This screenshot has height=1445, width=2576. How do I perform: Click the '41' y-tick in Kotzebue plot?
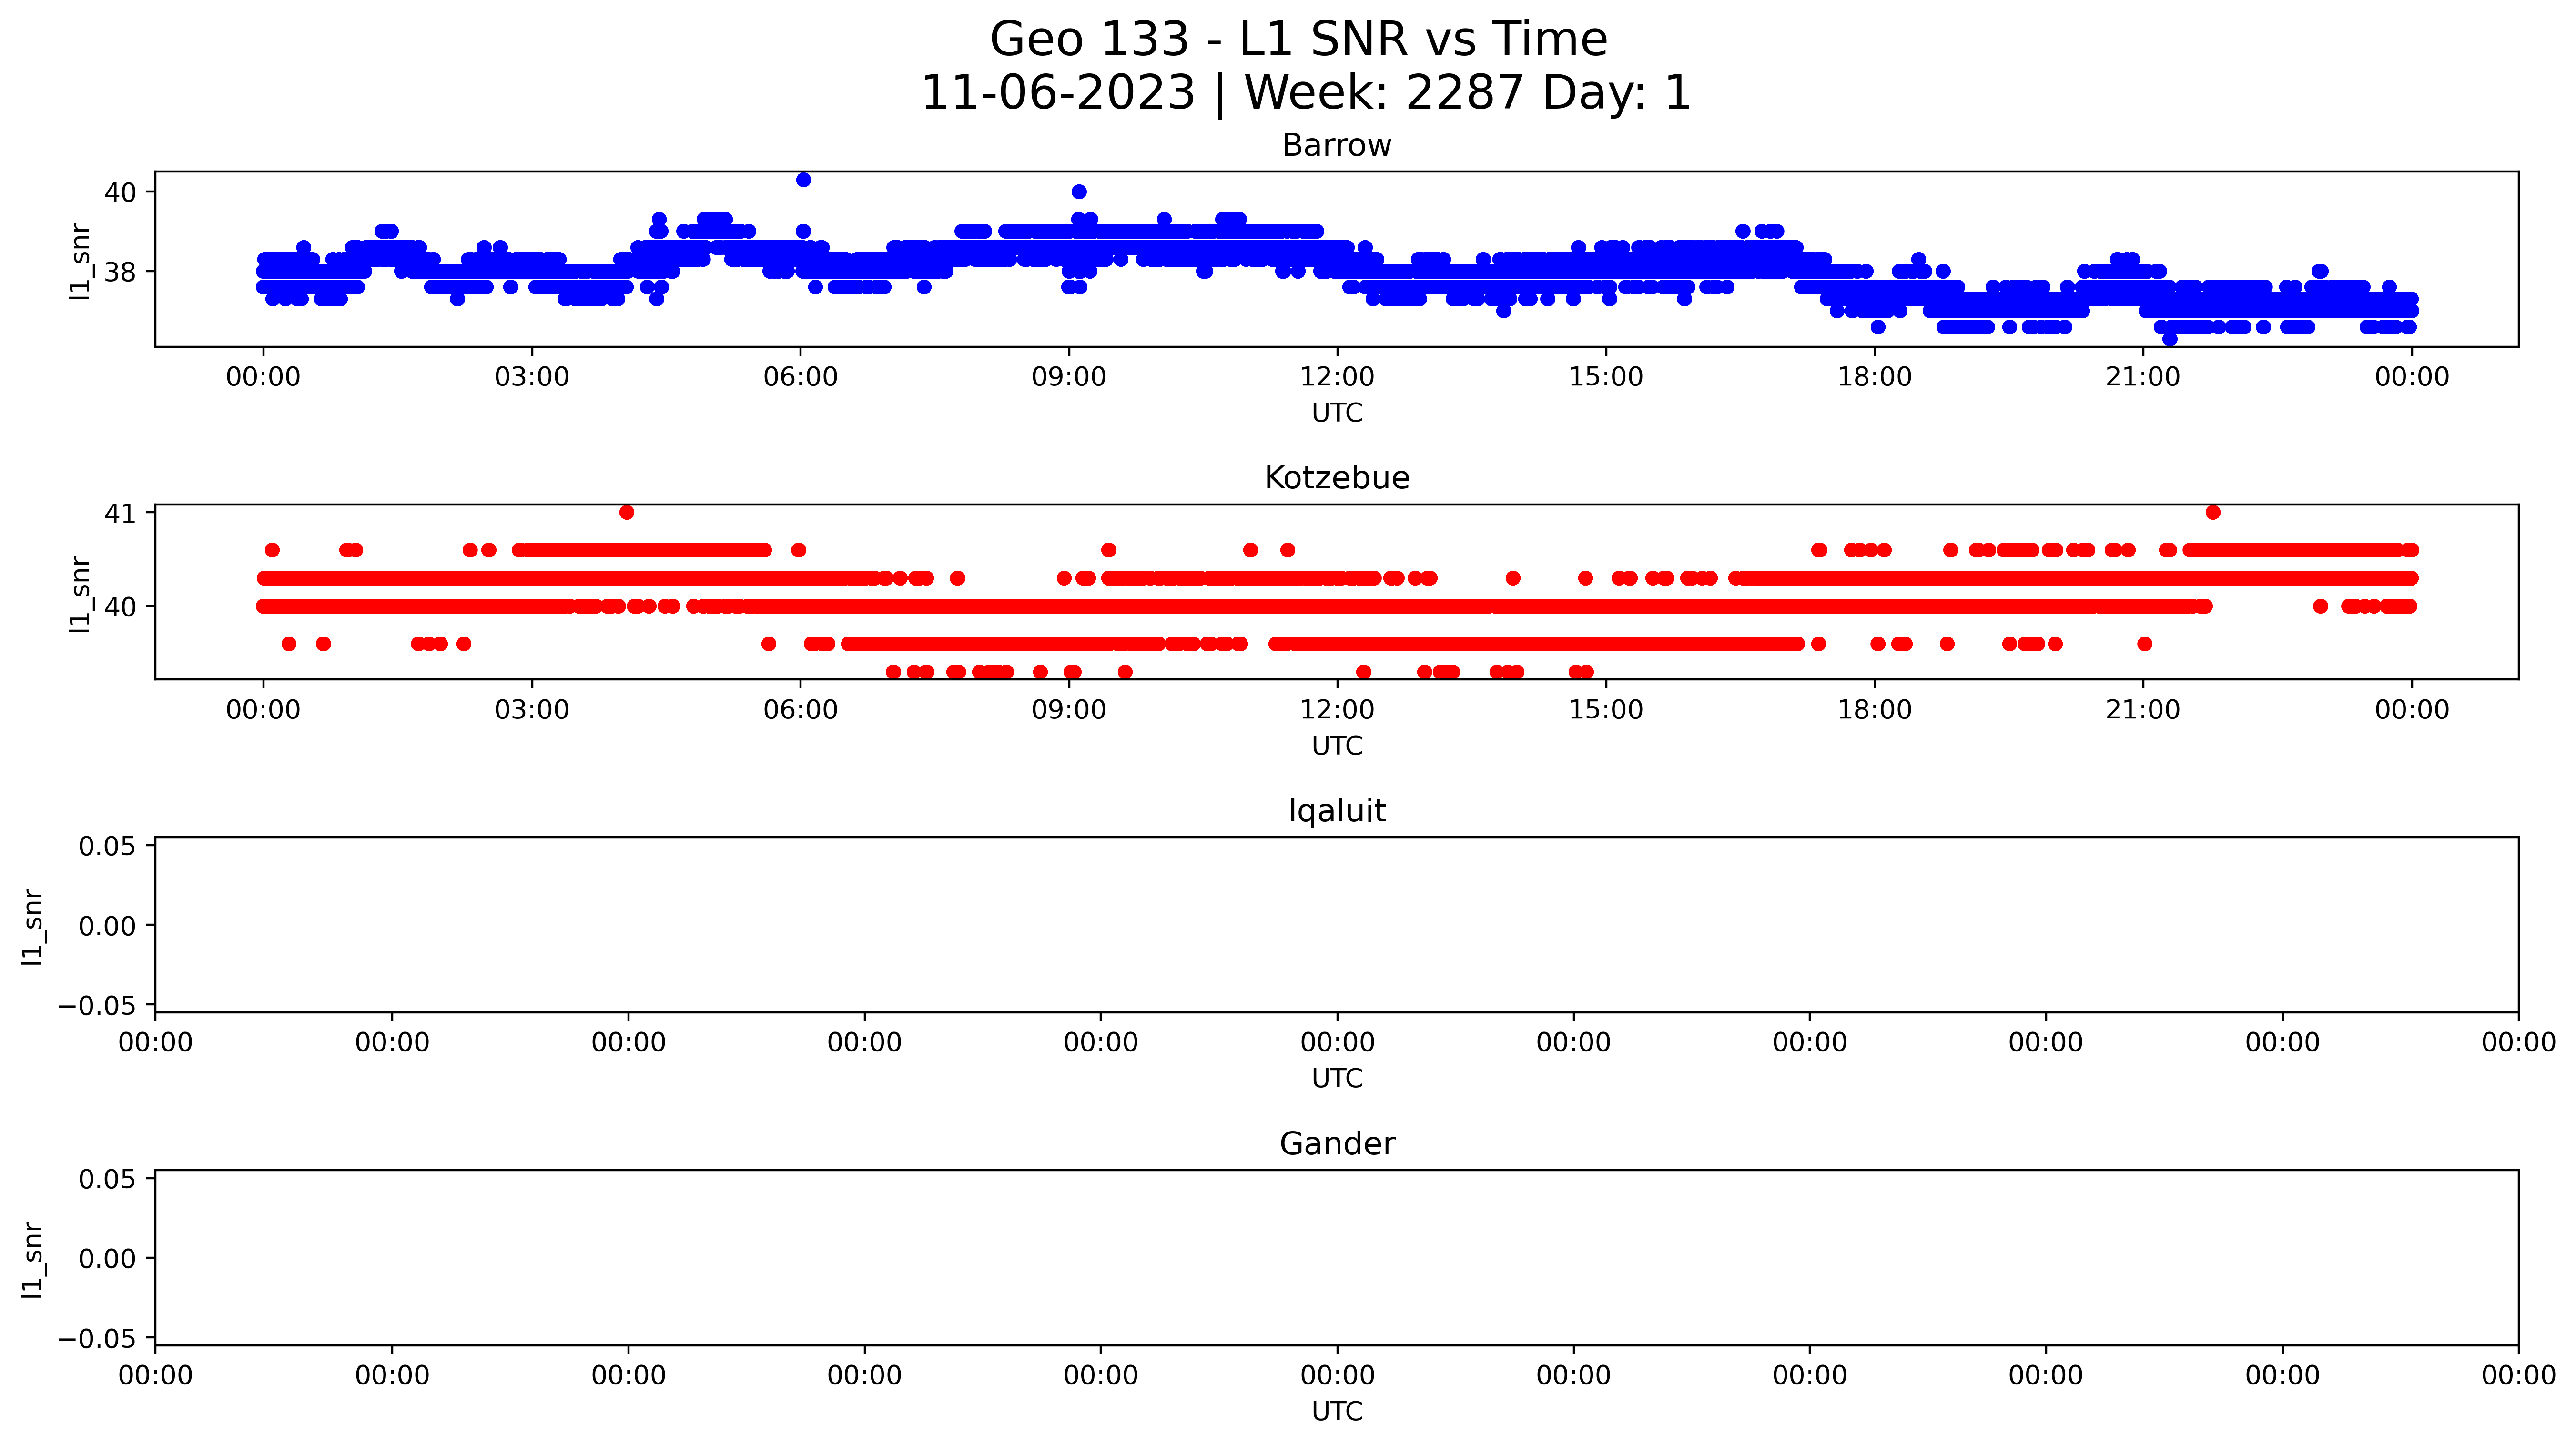pyautogui.click(x=120, y=513)
